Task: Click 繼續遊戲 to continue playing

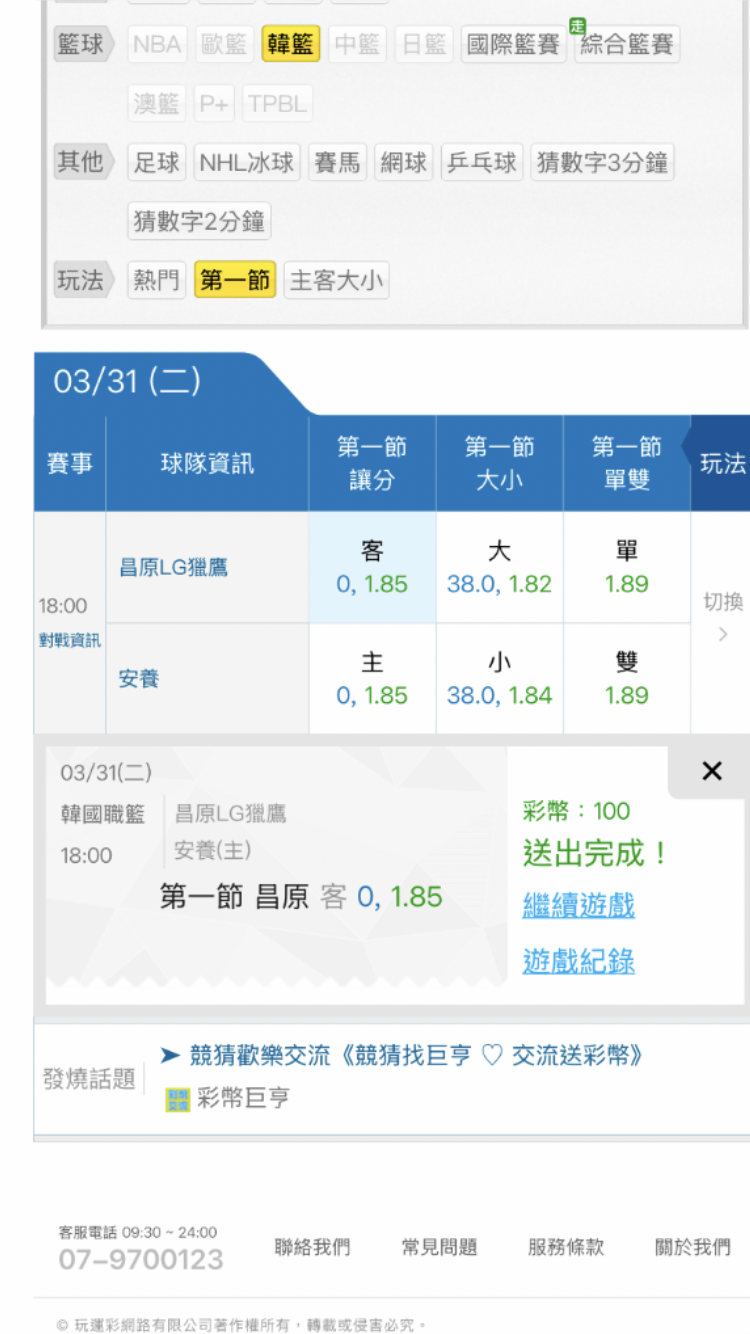Action: click(579, 906)
